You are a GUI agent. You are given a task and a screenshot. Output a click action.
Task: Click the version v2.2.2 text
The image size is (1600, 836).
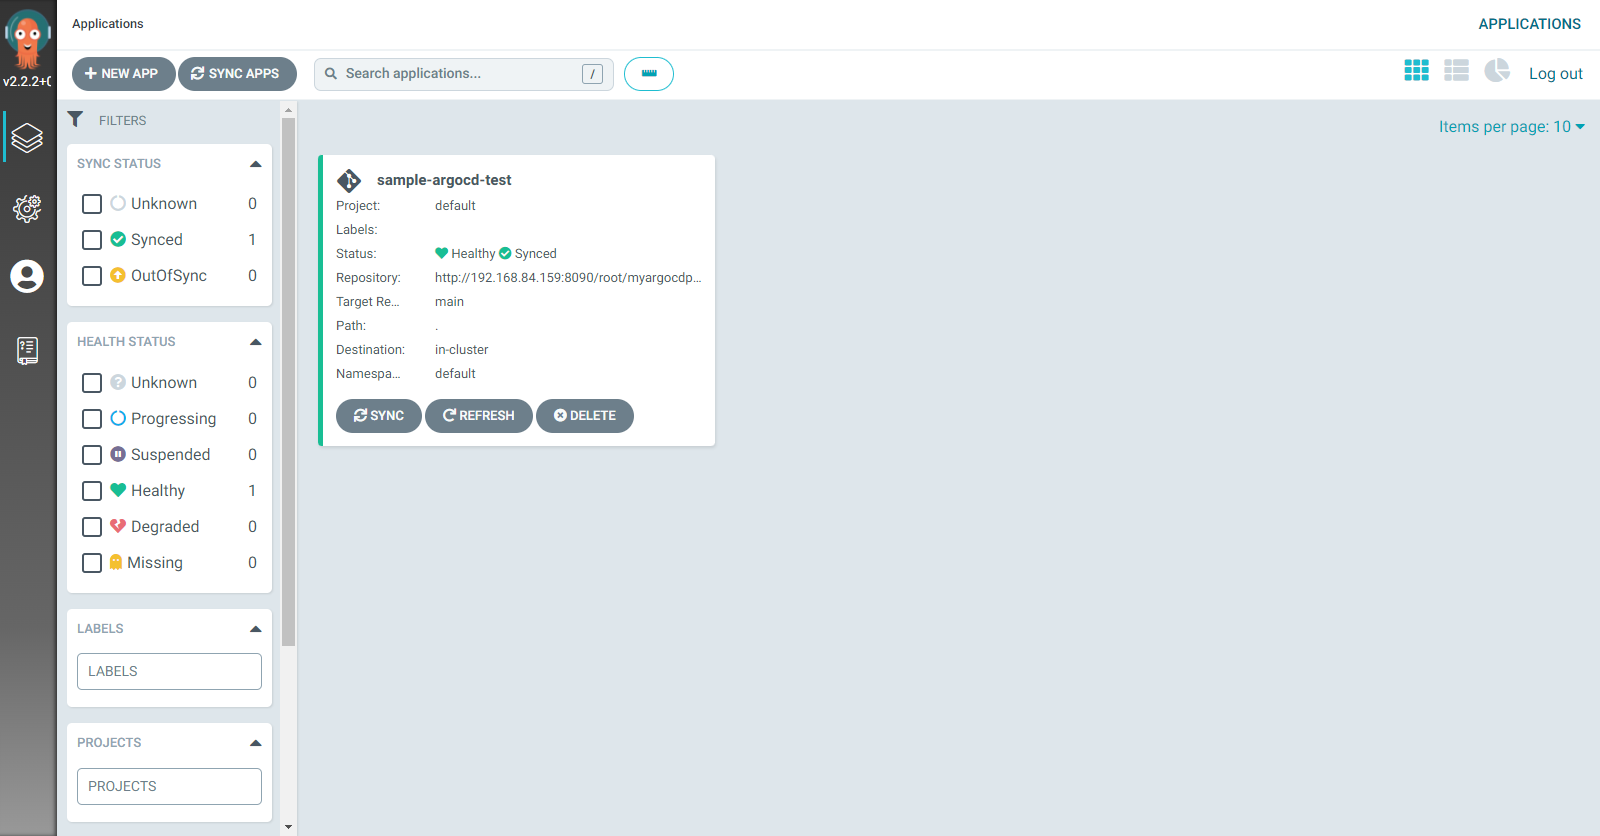pos(27,81)
